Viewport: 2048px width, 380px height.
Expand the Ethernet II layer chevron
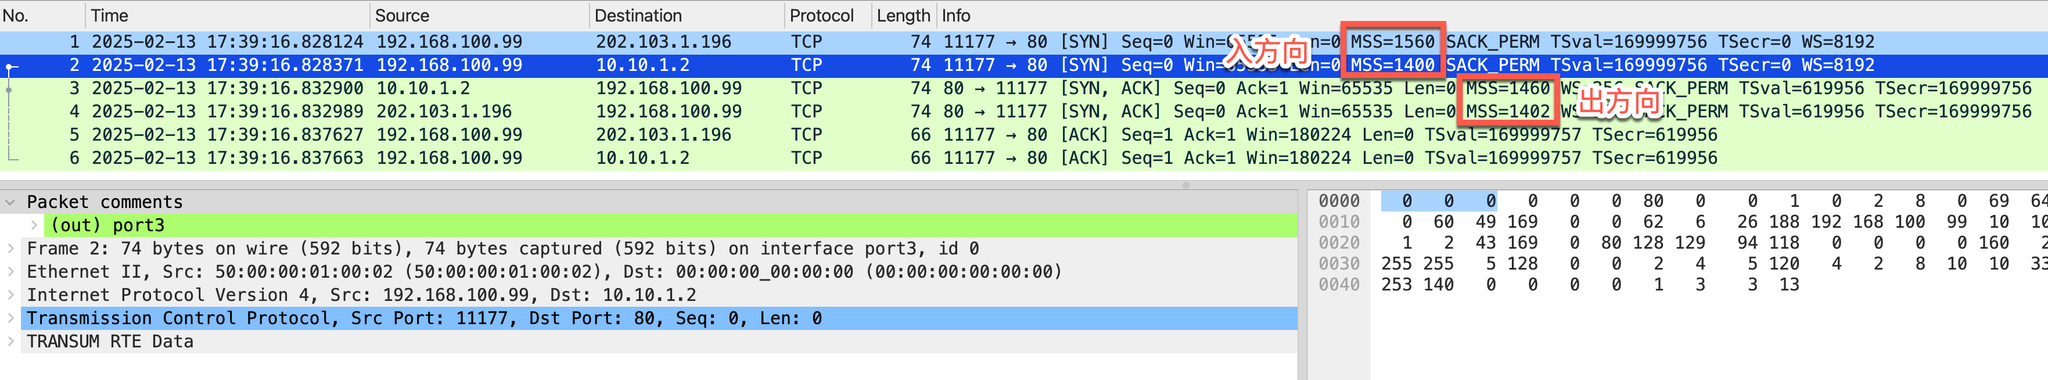click(11, 272)
